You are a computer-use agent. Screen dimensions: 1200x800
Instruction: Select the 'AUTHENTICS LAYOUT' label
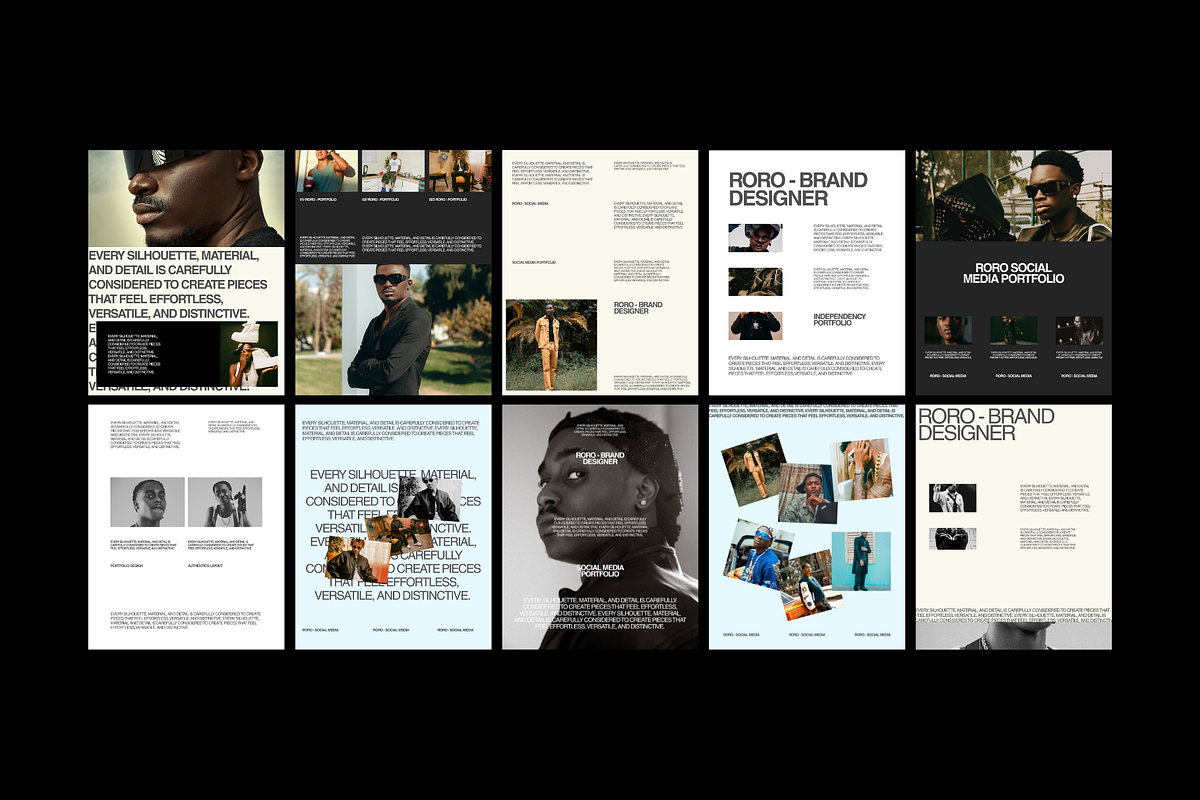coord(205,566)
